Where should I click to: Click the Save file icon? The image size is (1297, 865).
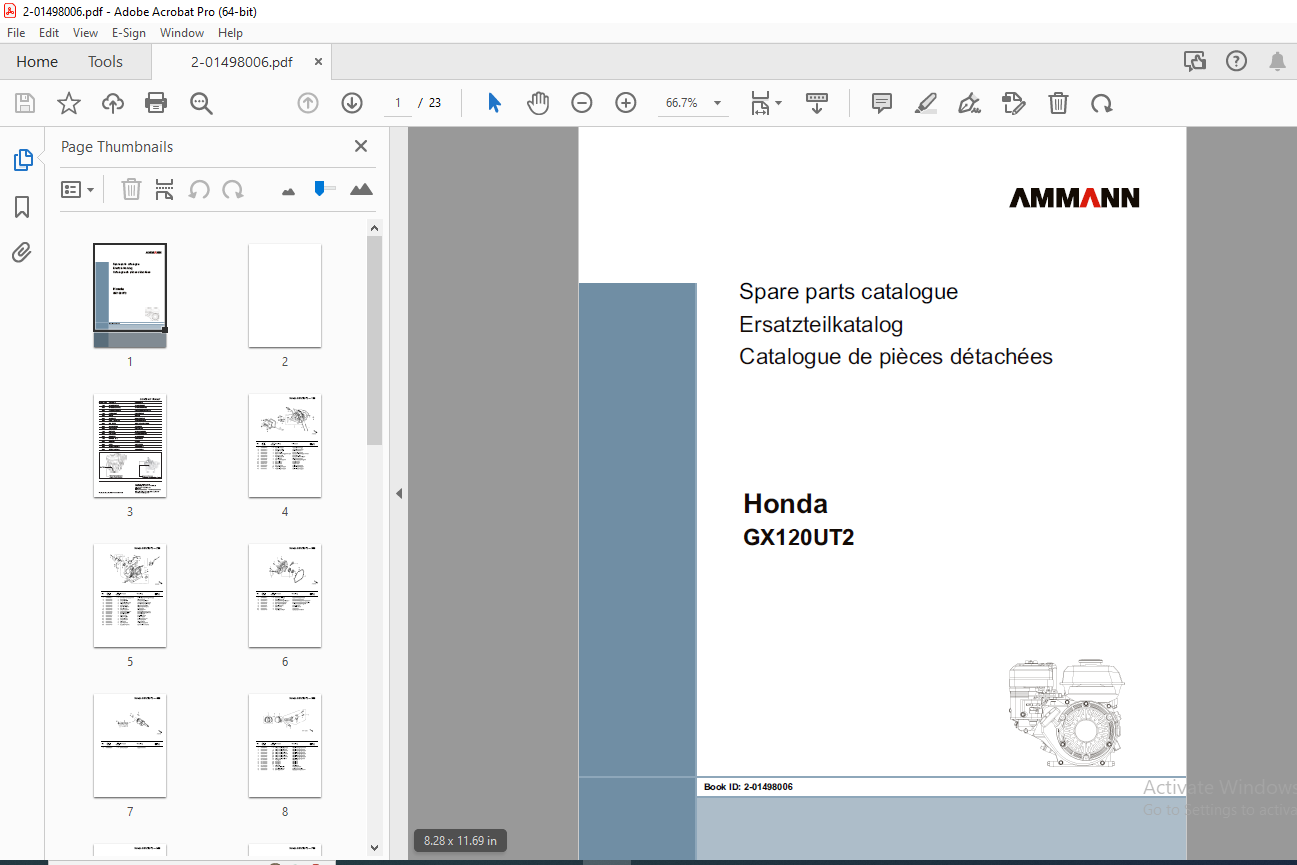(25, 103)
